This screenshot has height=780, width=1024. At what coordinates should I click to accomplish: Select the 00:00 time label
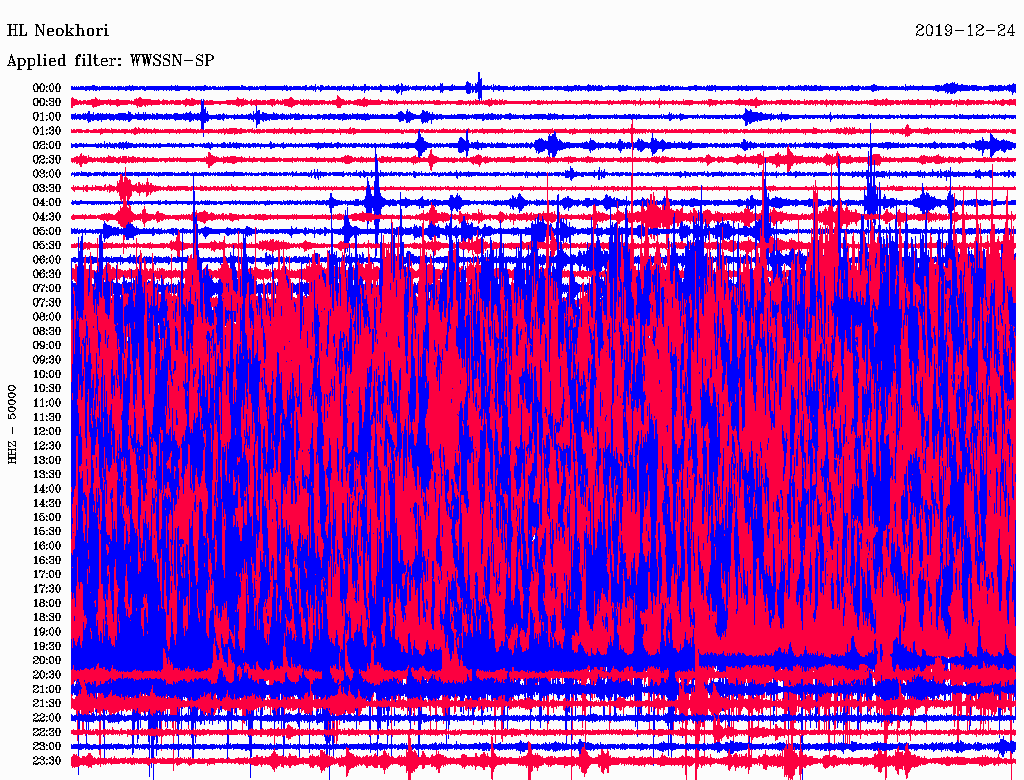pos(47,88)
